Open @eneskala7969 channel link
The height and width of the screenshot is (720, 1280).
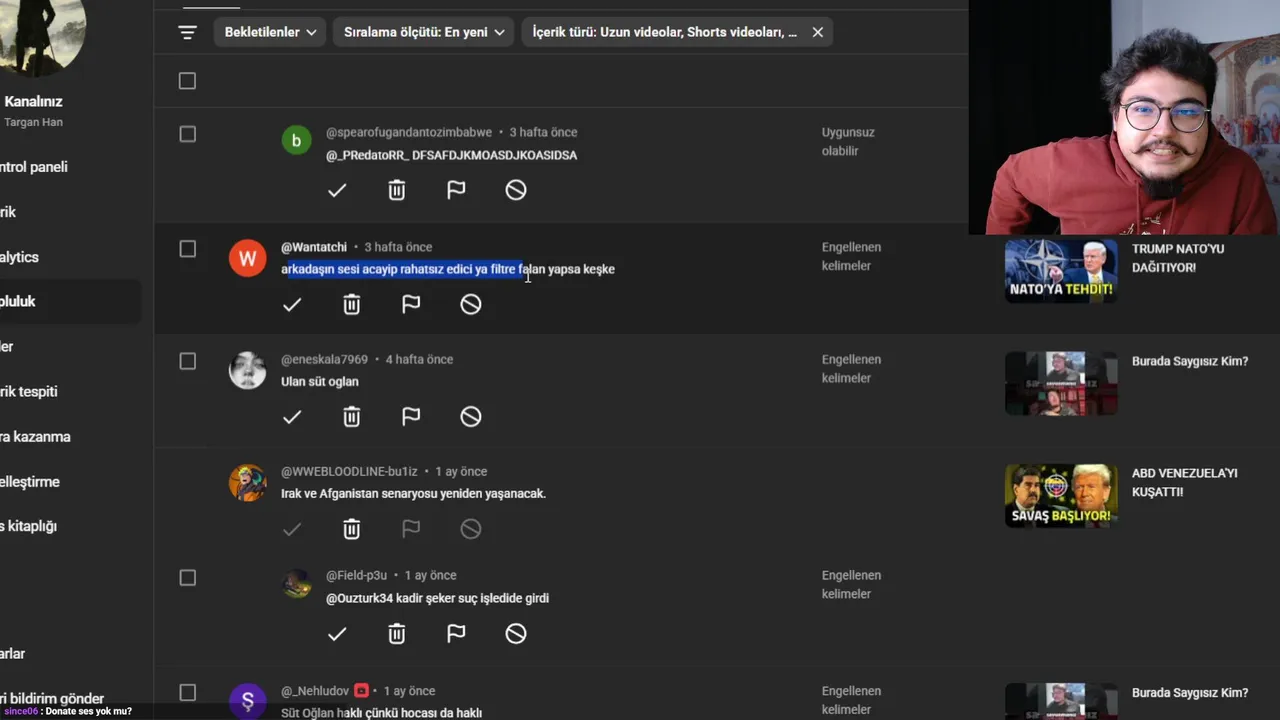click(x=324, y=359)
